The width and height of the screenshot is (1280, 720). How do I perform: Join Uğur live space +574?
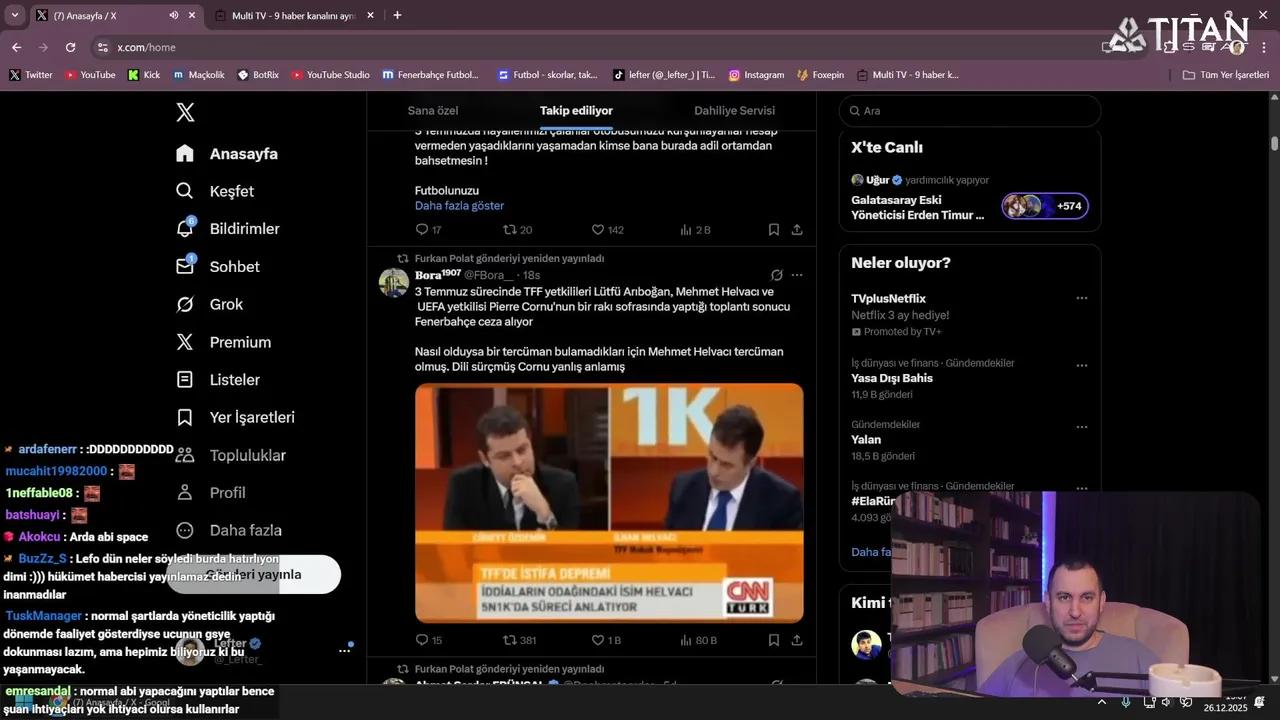(1045, 206)
